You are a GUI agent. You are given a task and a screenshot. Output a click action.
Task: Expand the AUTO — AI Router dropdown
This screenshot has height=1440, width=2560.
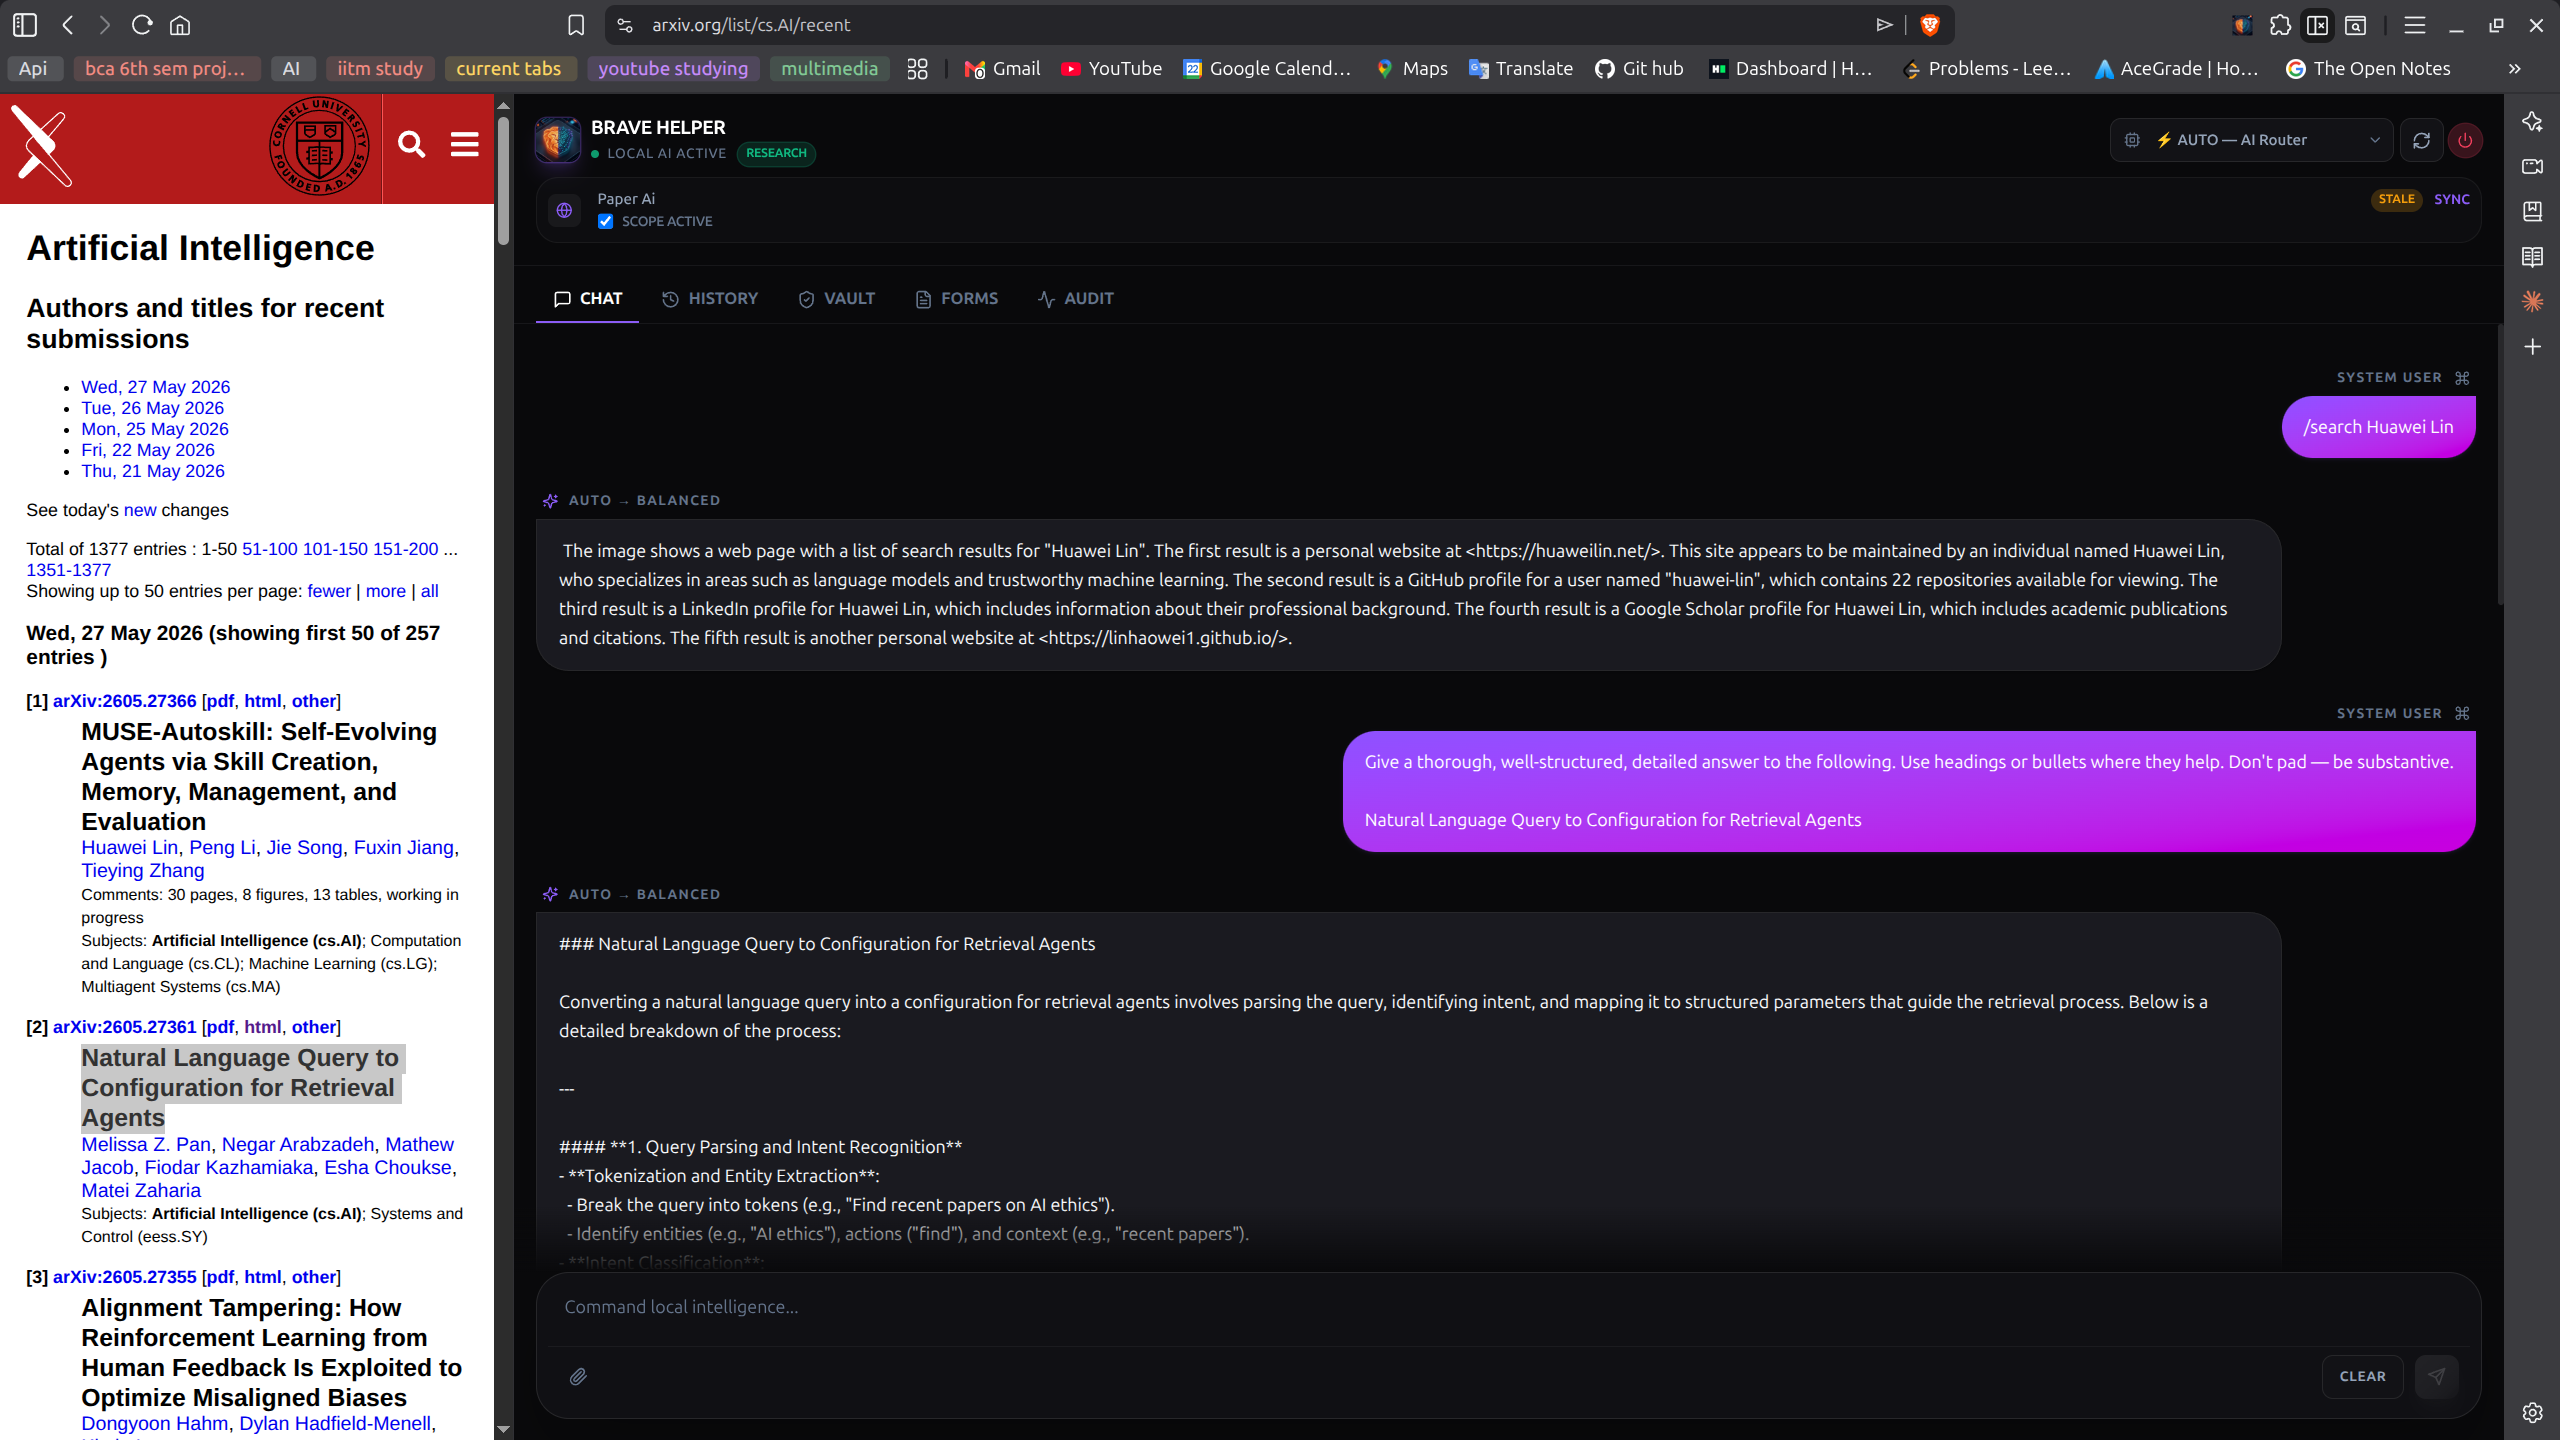(2250, 140)
